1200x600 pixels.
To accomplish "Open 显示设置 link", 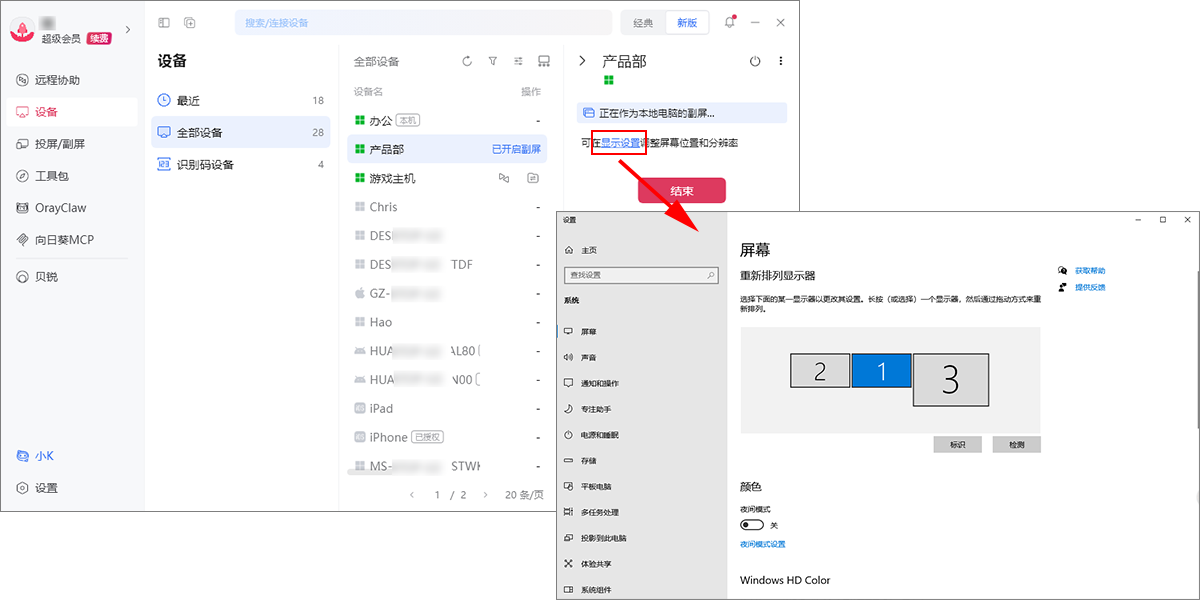I will pos(620,143).
